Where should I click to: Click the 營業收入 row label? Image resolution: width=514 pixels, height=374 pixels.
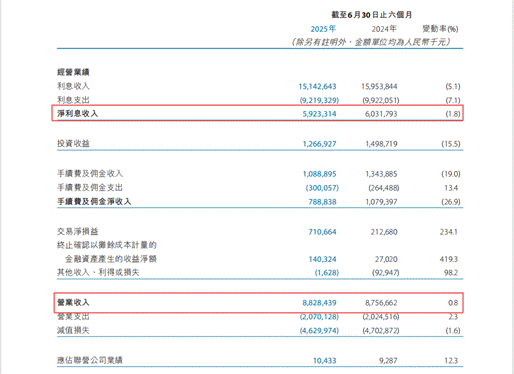tap(73, 302)
